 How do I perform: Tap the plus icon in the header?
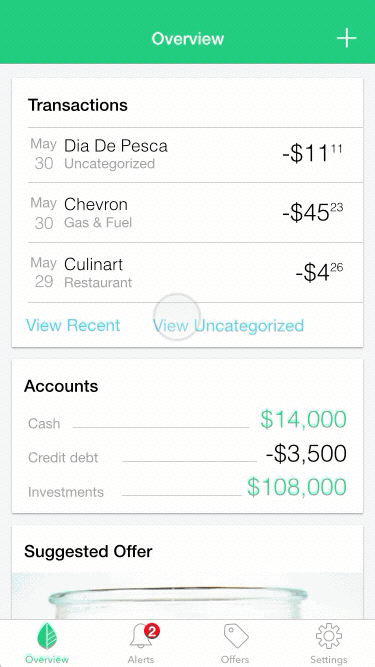(347, 38)
